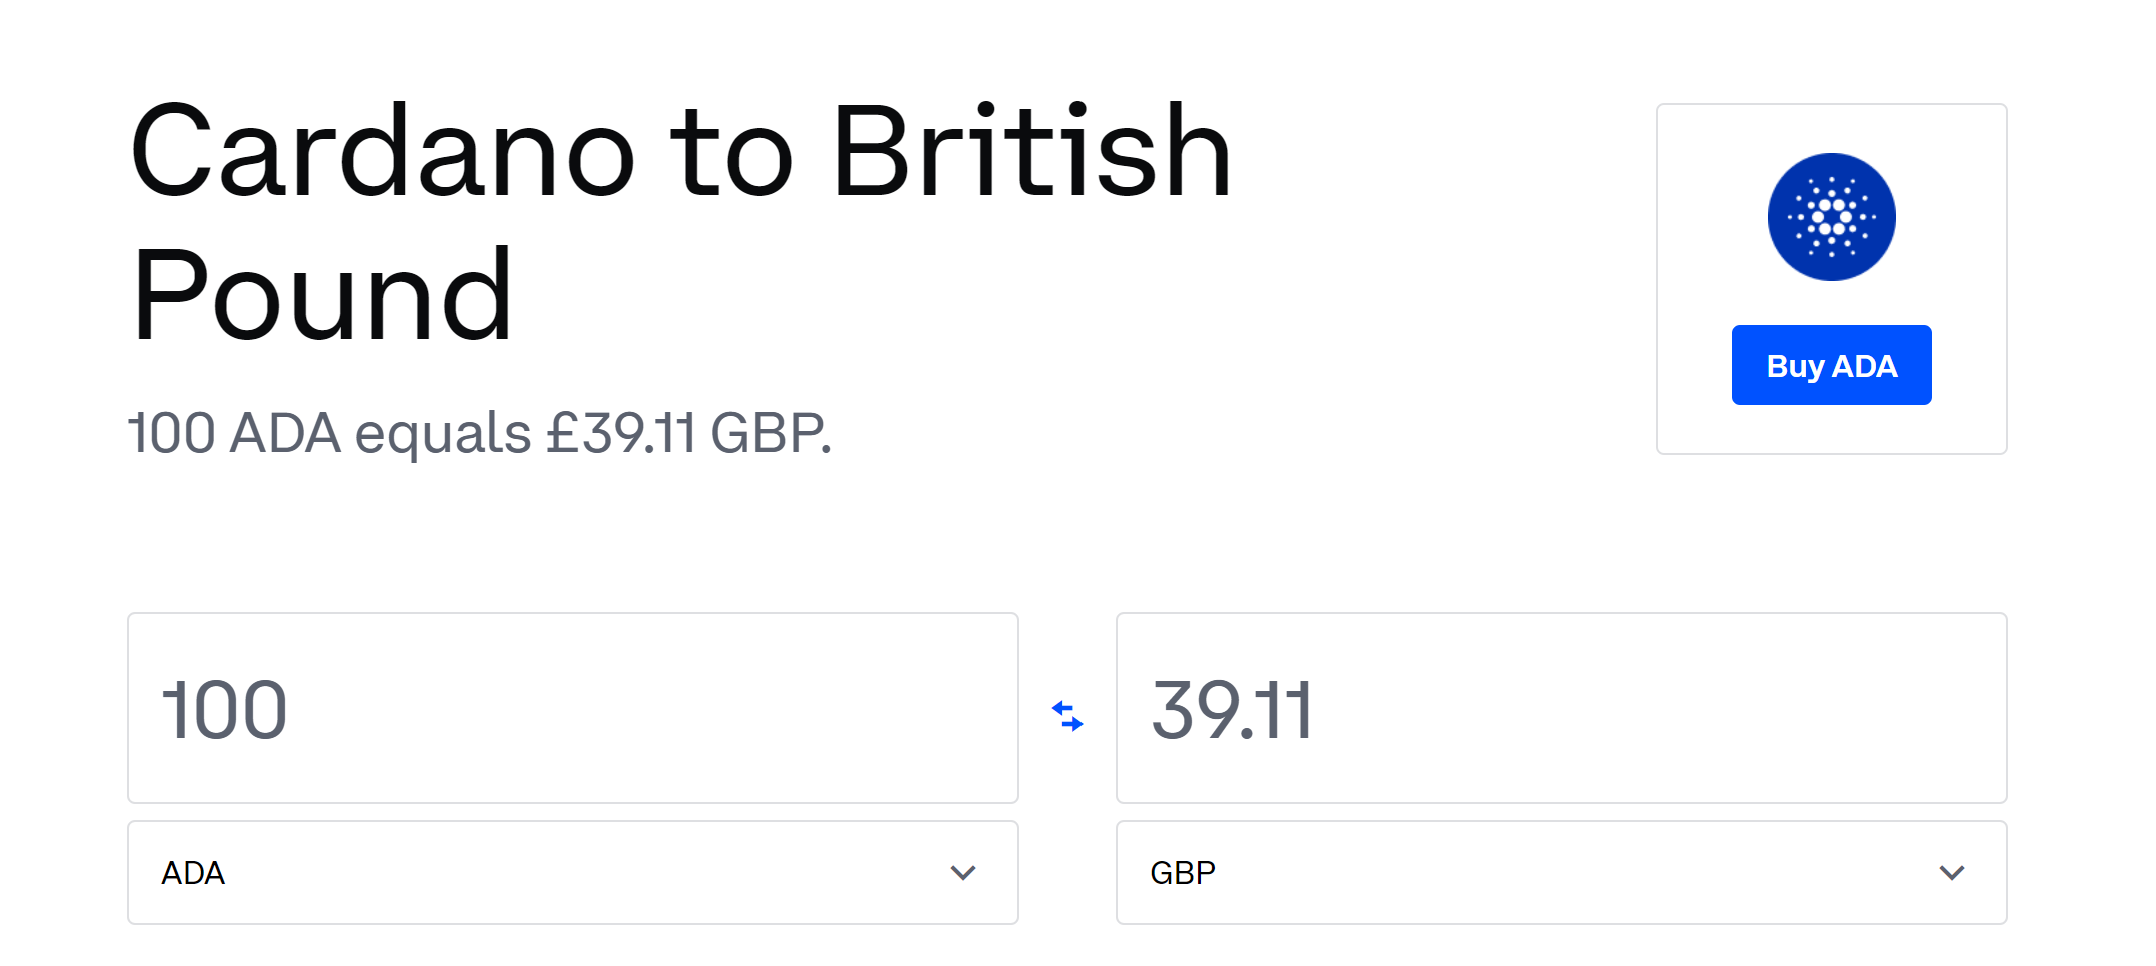Click the Buy ADA button
Image resolution: width=2156 pixels, height=966 pixels.
click(x=1831, y=365)
